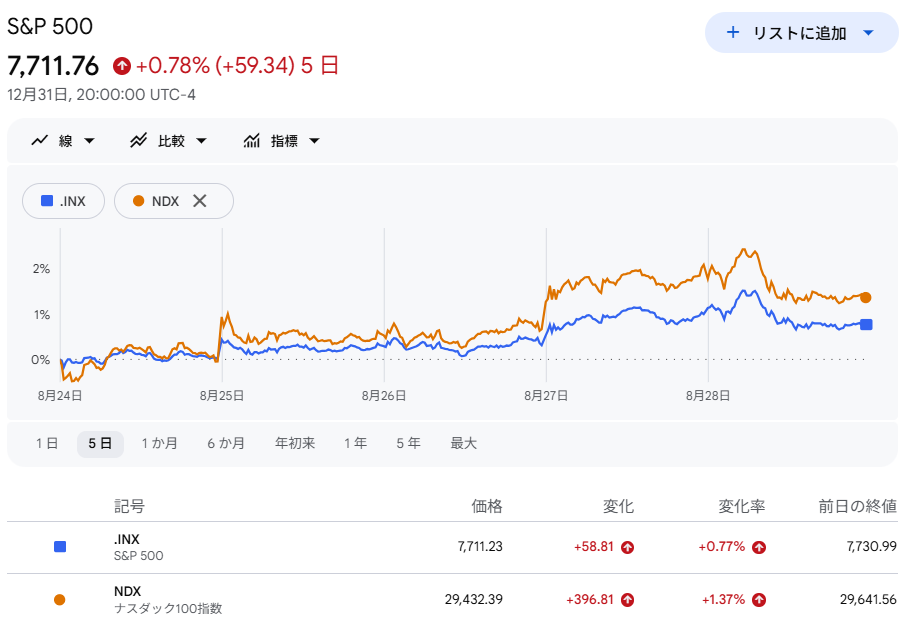This screenshot has width=910, height=620.
Task: Click the orange dot in NDX table row
Action: (60, 600)
